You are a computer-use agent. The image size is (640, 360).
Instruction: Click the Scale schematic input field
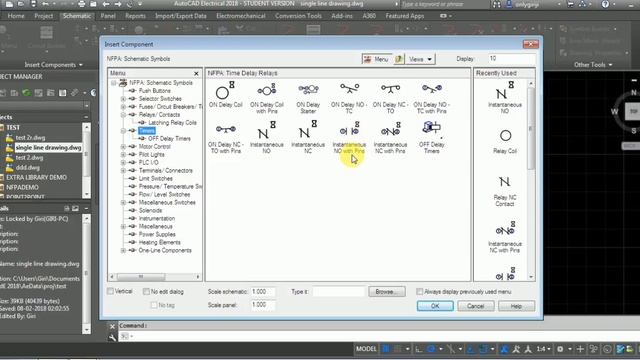[262, 291]
